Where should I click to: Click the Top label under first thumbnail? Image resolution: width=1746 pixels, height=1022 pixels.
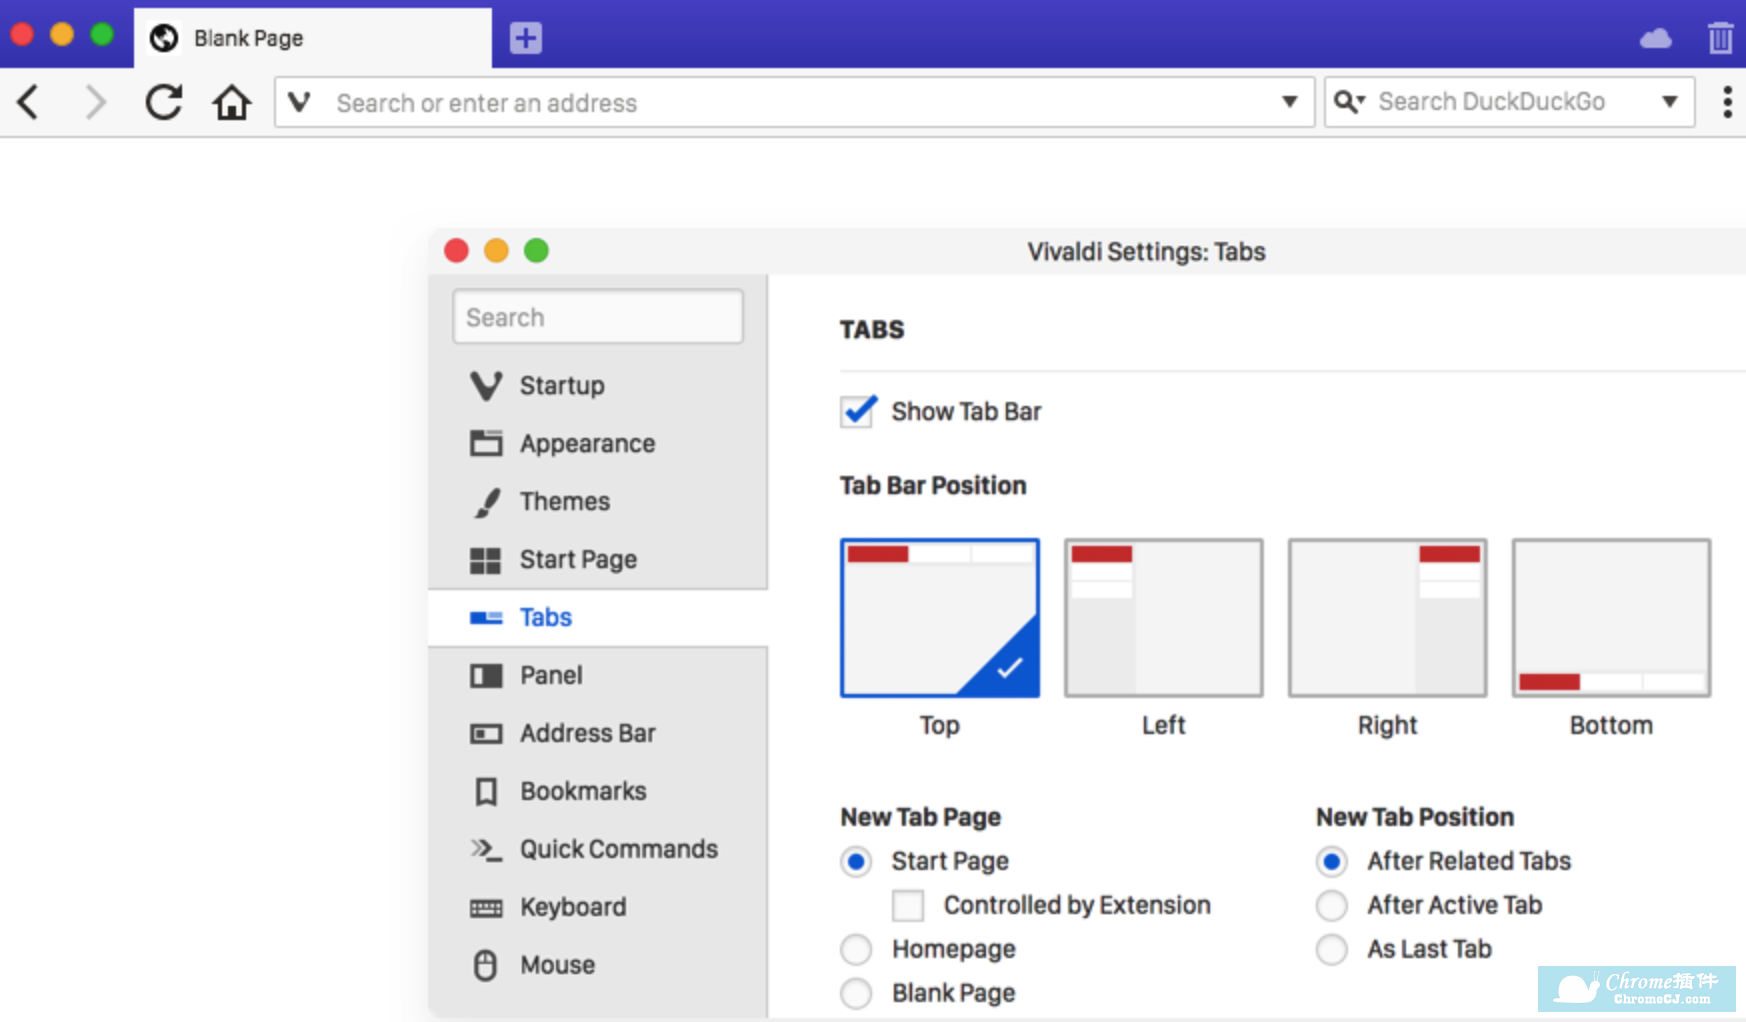coord(940,725)
